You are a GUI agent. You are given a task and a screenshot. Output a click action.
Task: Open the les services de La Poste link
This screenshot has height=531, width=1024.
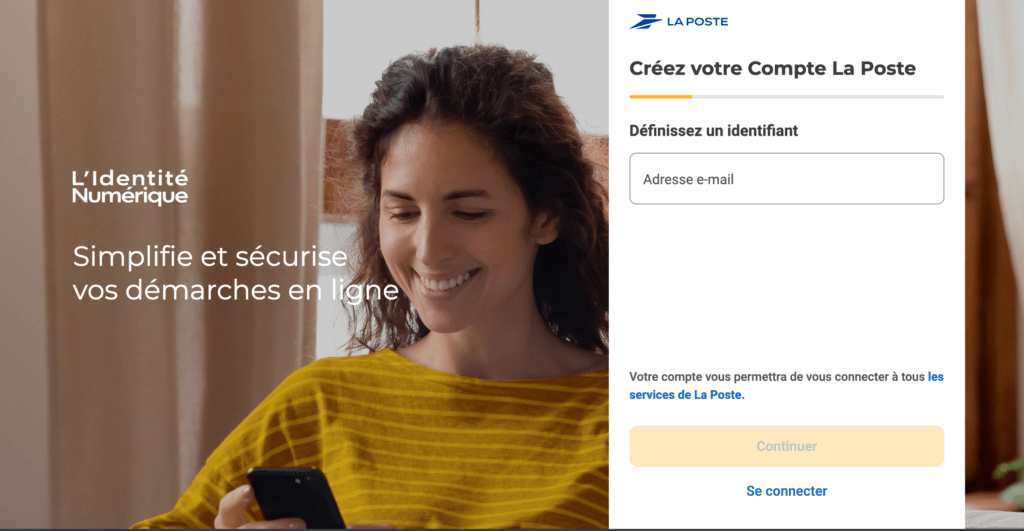coord(786,385)
